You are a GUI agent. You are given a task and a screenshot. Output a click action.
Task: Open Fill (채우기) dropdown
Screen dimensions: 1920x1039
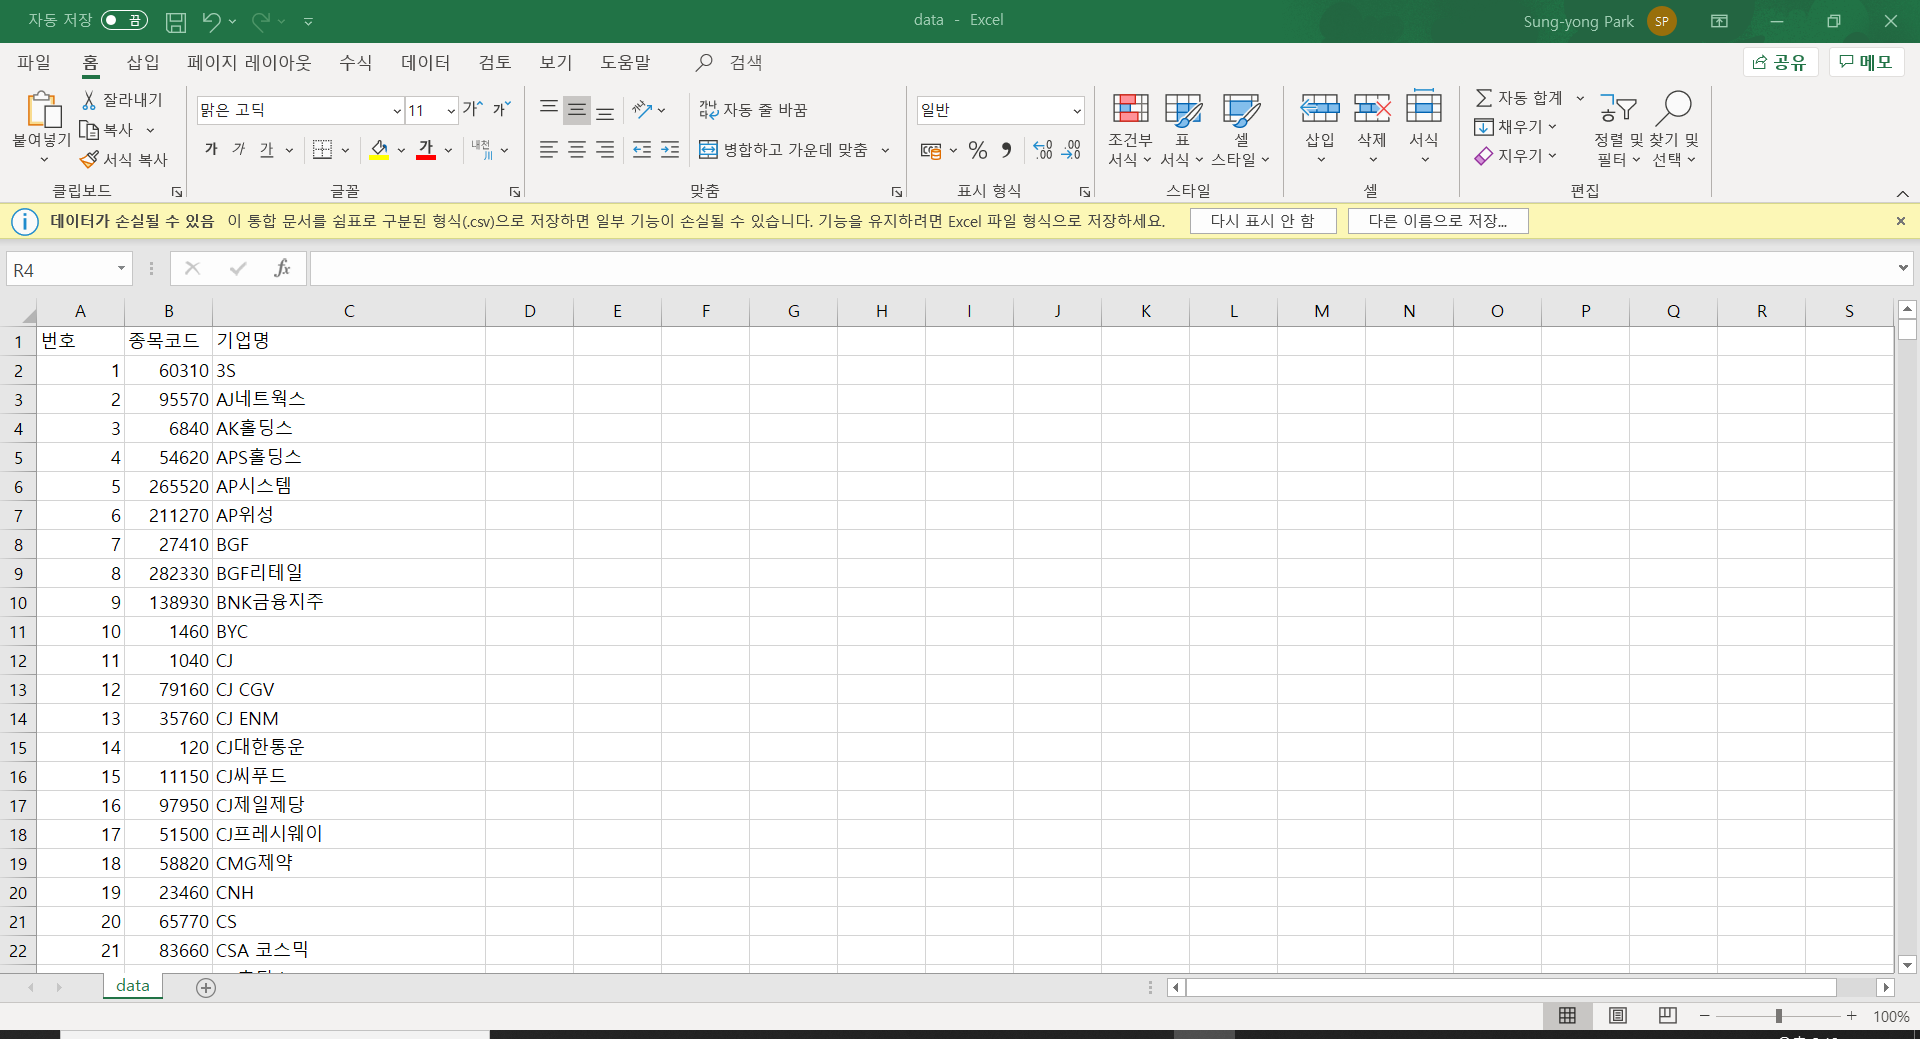tap(1516, 127)
